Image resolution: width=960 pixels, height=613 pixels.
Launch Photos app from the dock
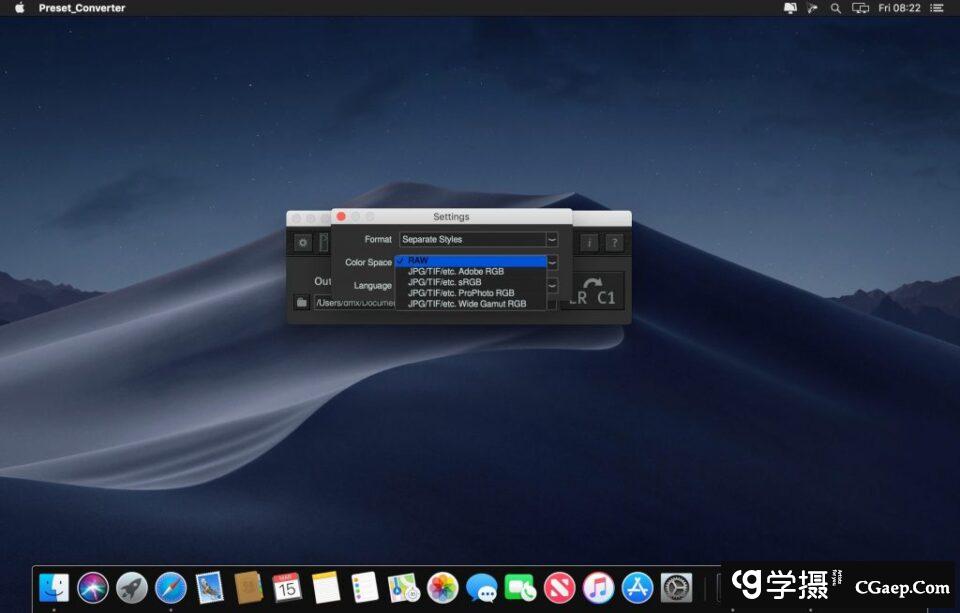[442, 587]
